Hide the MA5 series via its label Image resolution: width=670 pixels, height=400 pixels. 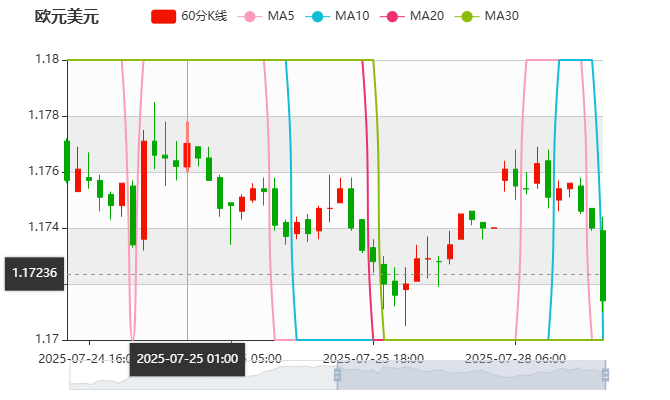tap(281, 16)
